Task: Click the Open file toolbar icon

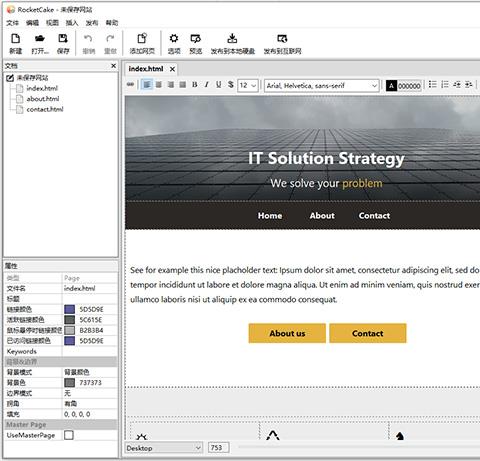Action: [40, 39]
